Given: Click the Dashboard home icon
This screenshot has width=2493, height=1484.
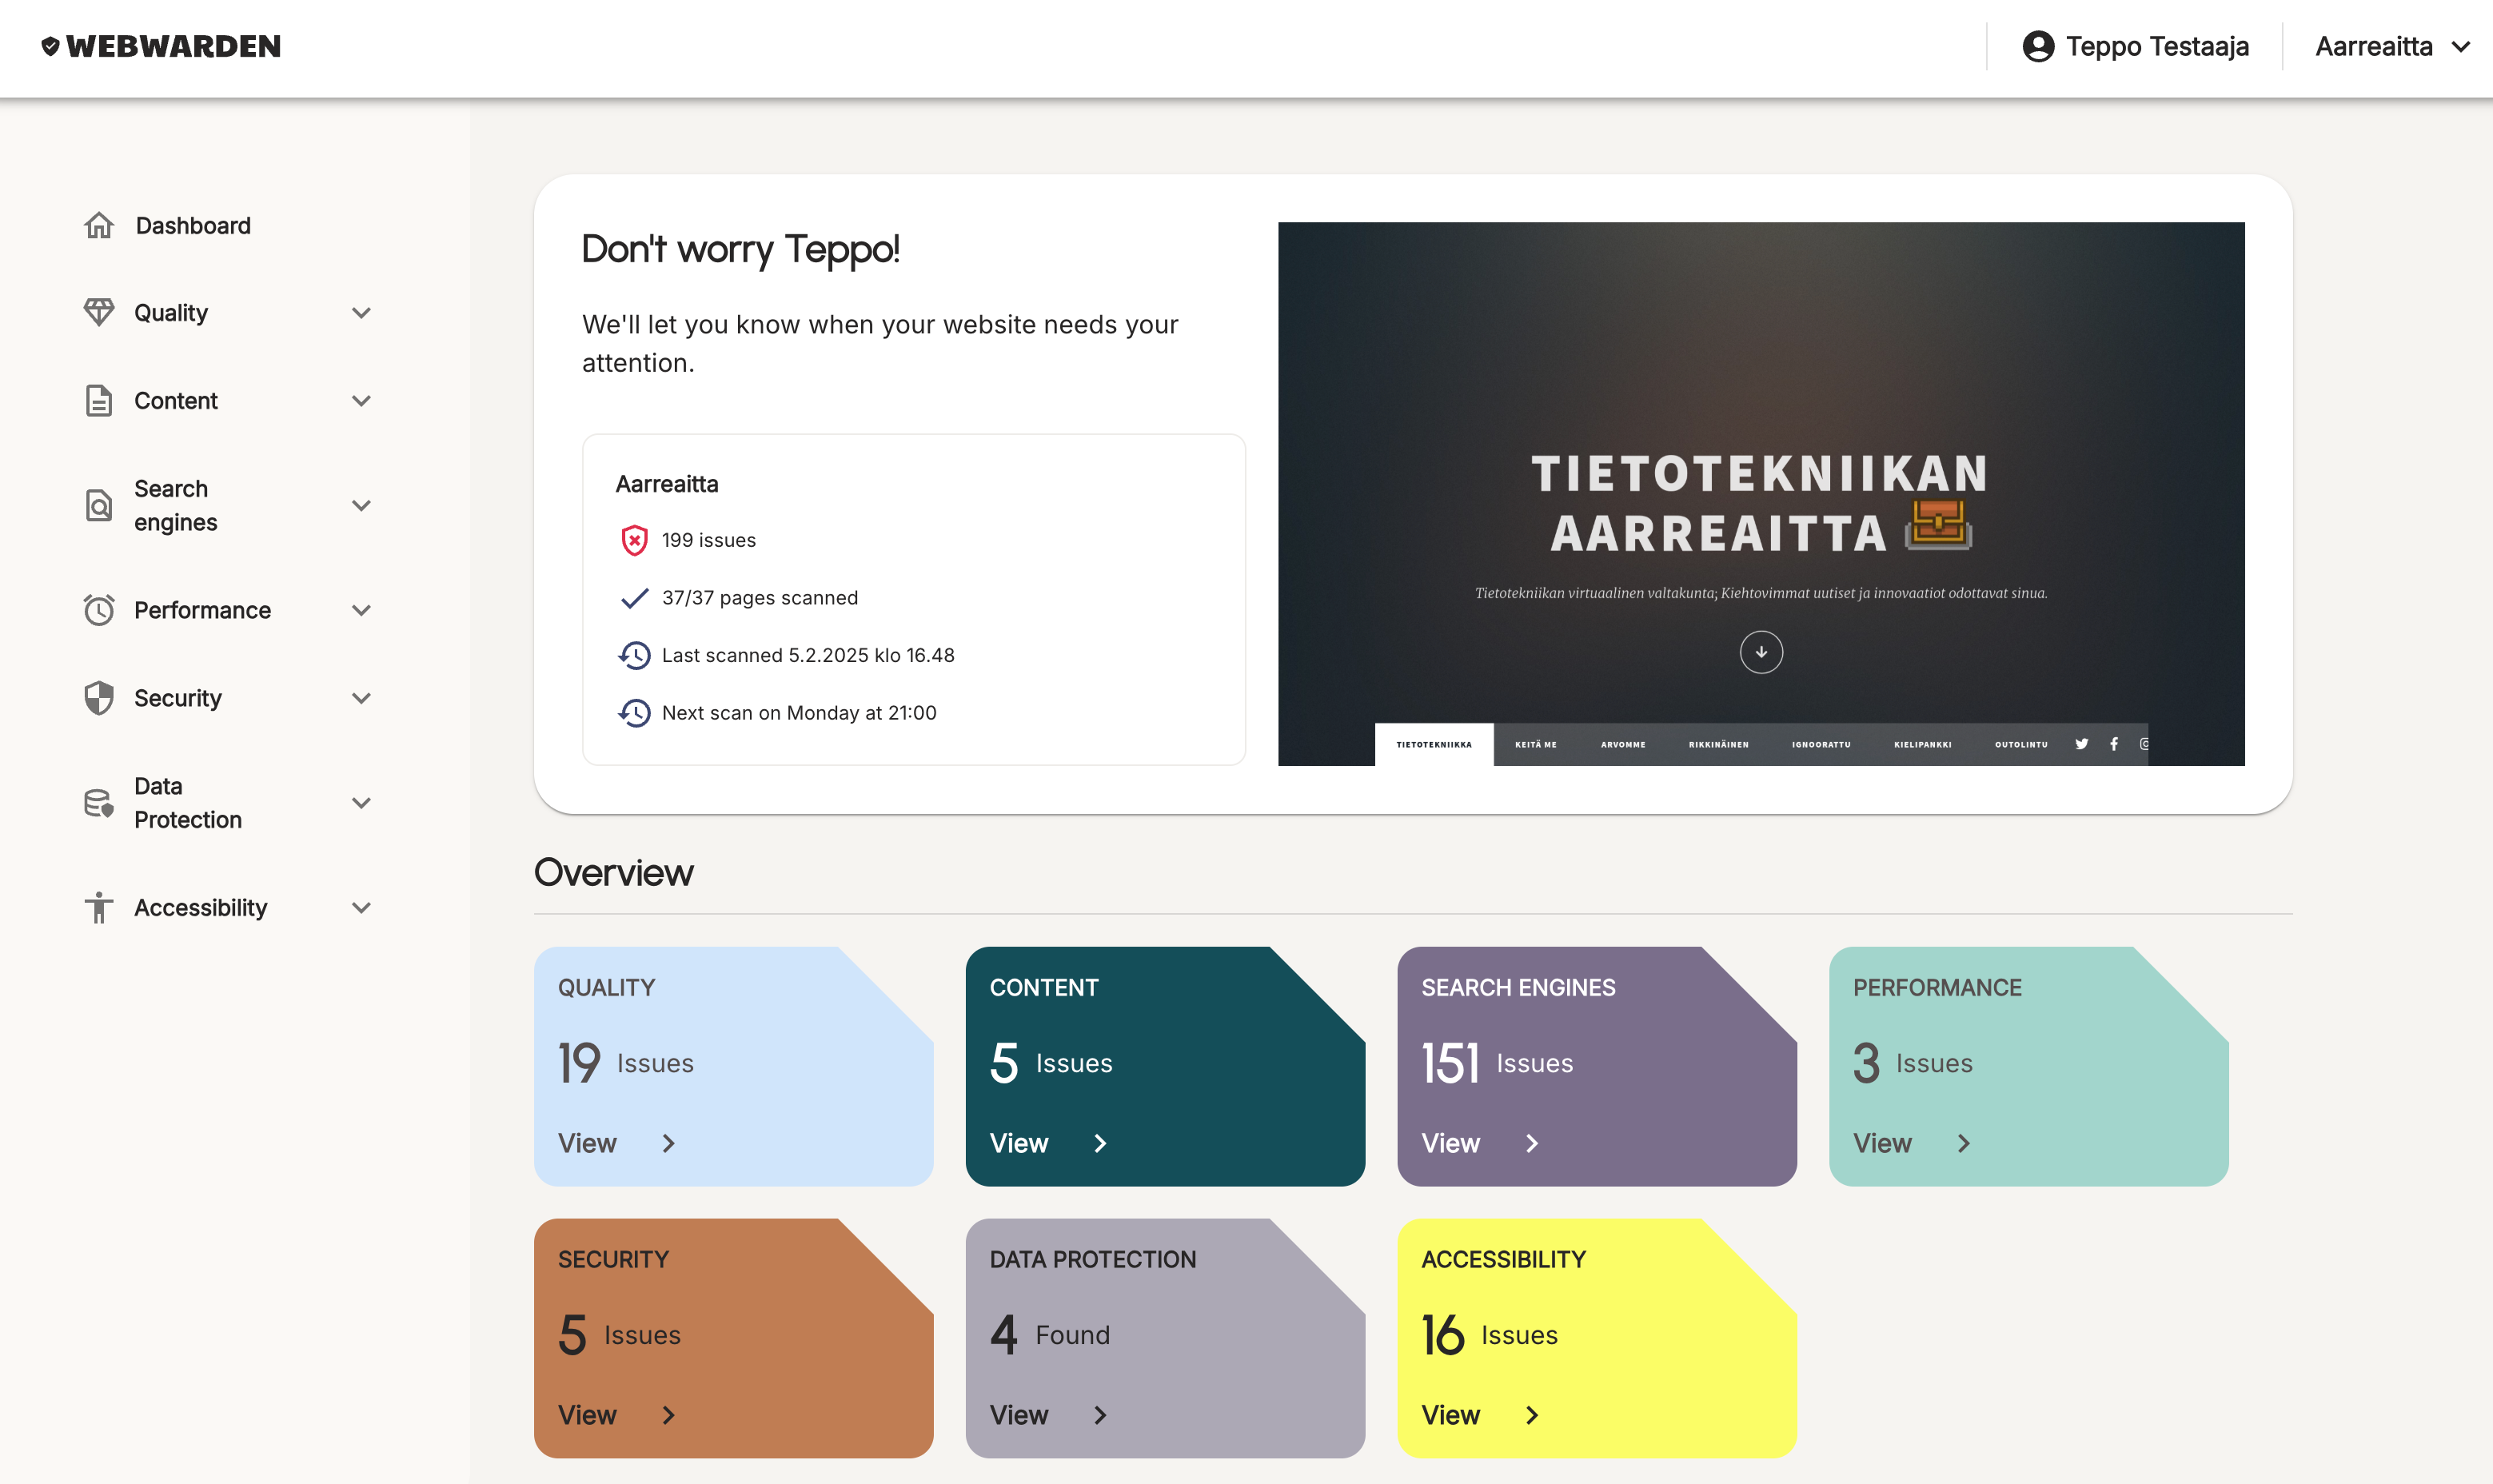Looking at the screenshot, I should click(x=98, y=225).
